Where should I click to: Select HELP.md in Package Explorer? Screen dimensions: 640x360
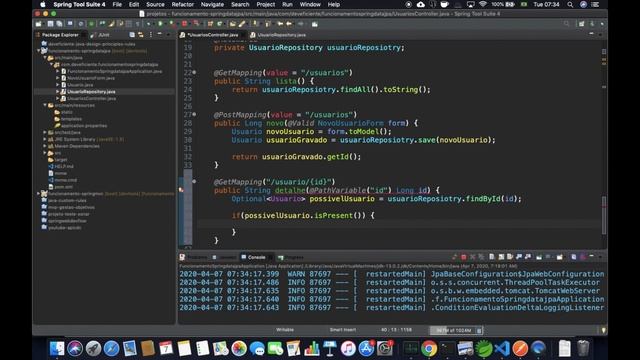(64, 167)
